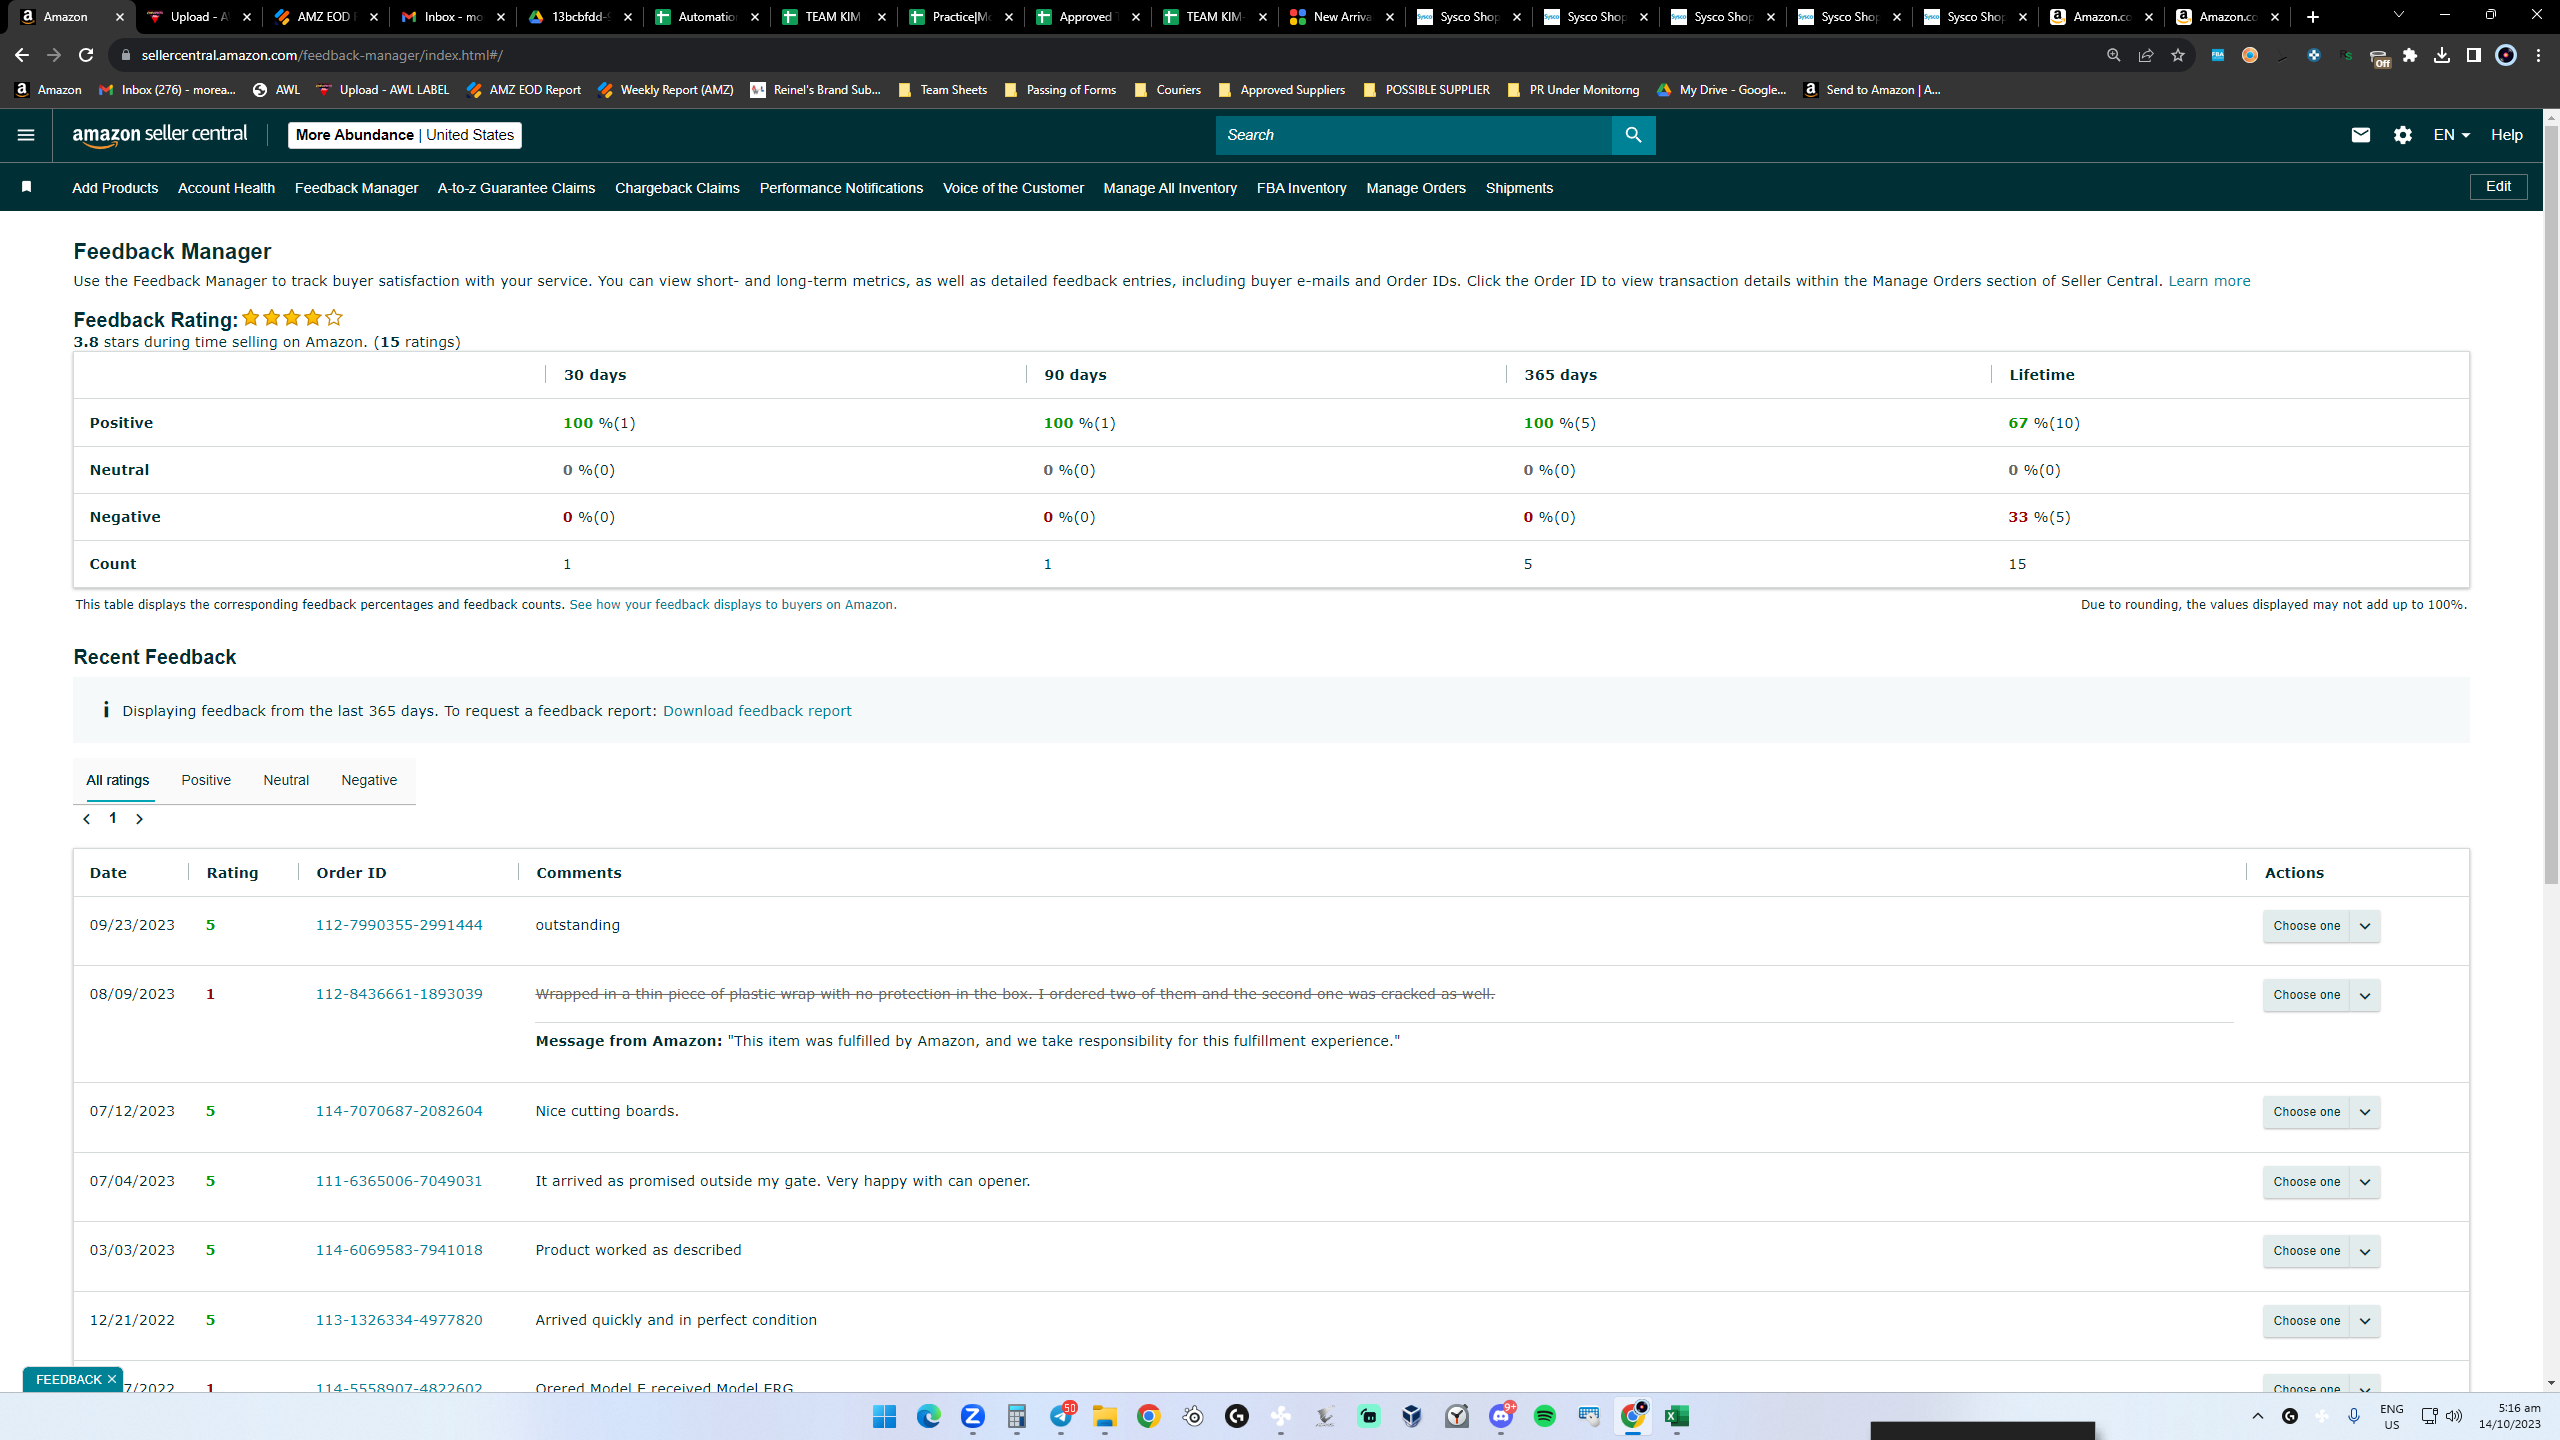The image size is (2560, 1440).
Task: Click the extension icon showing Off badge
Action: (x=2379, y=57)
